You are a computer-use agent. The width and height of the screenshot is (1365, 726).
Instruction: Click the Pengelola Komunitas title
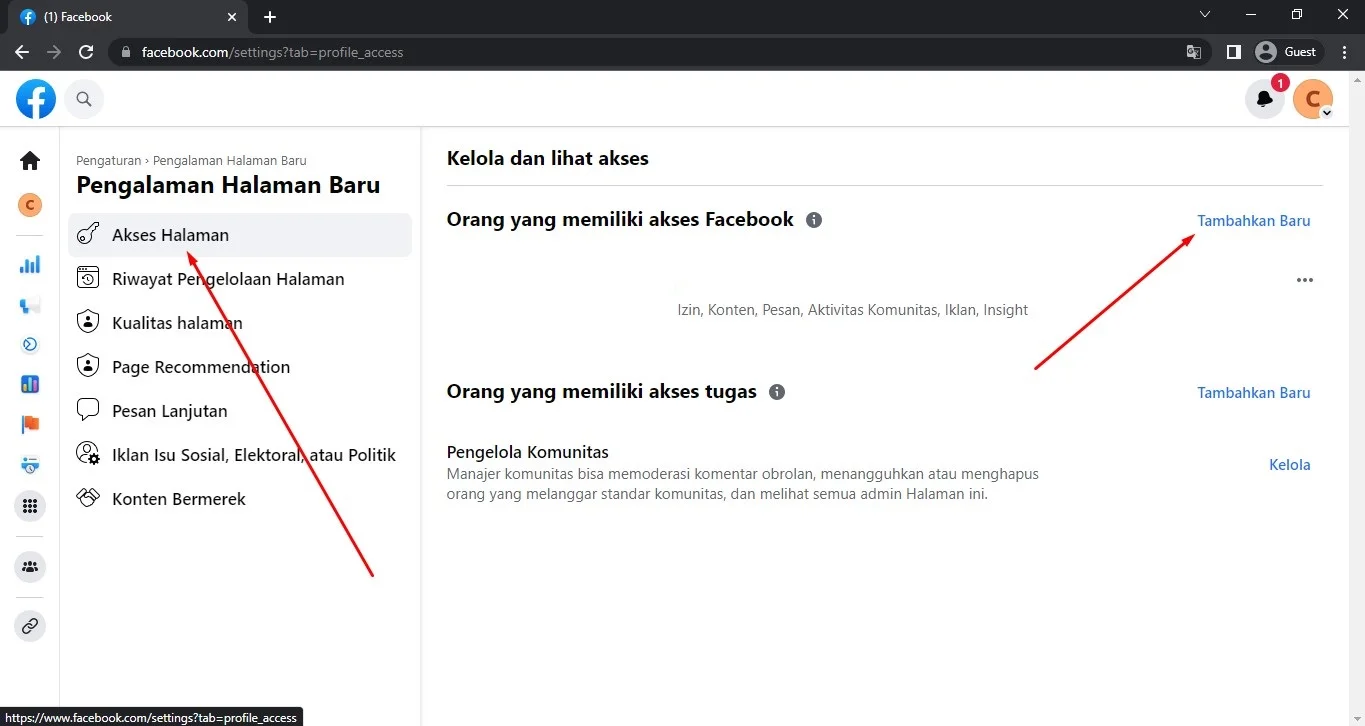click(528, 452)
